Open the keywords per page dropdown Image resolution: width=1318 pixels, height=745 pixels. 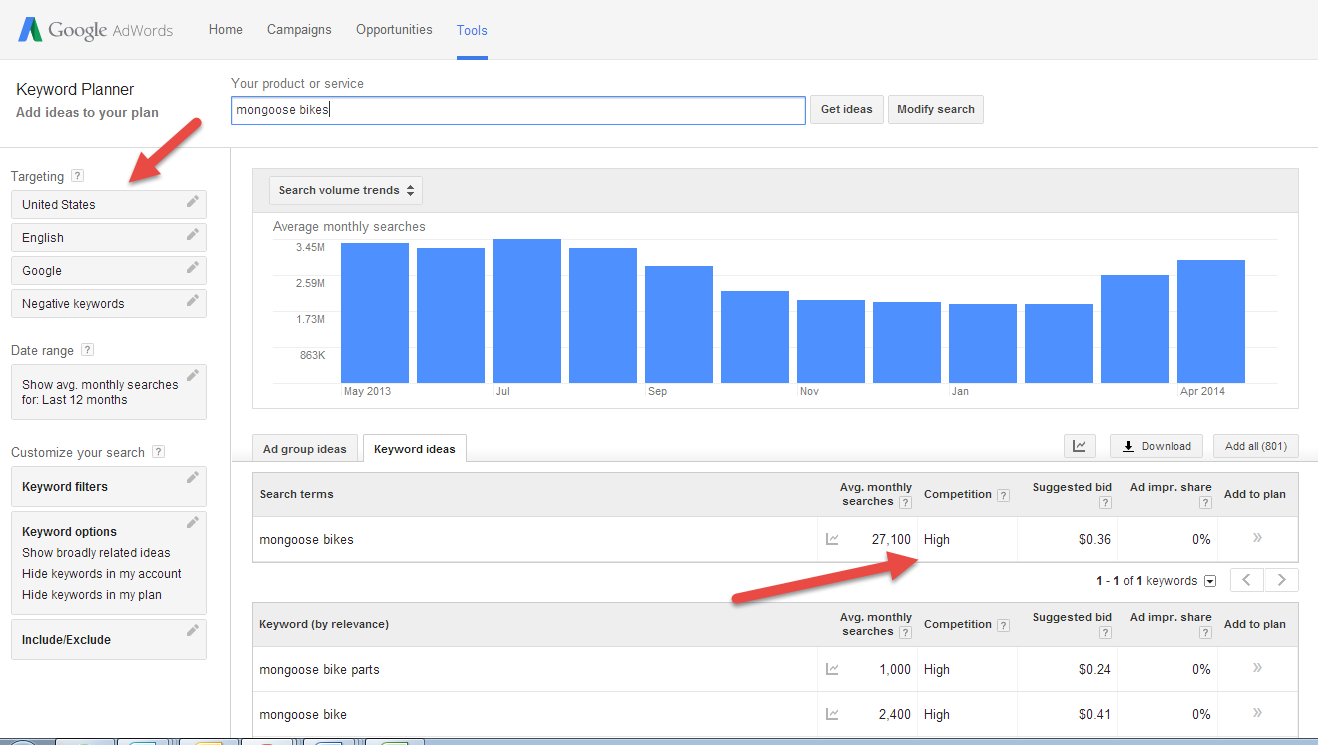point(1210,581)
